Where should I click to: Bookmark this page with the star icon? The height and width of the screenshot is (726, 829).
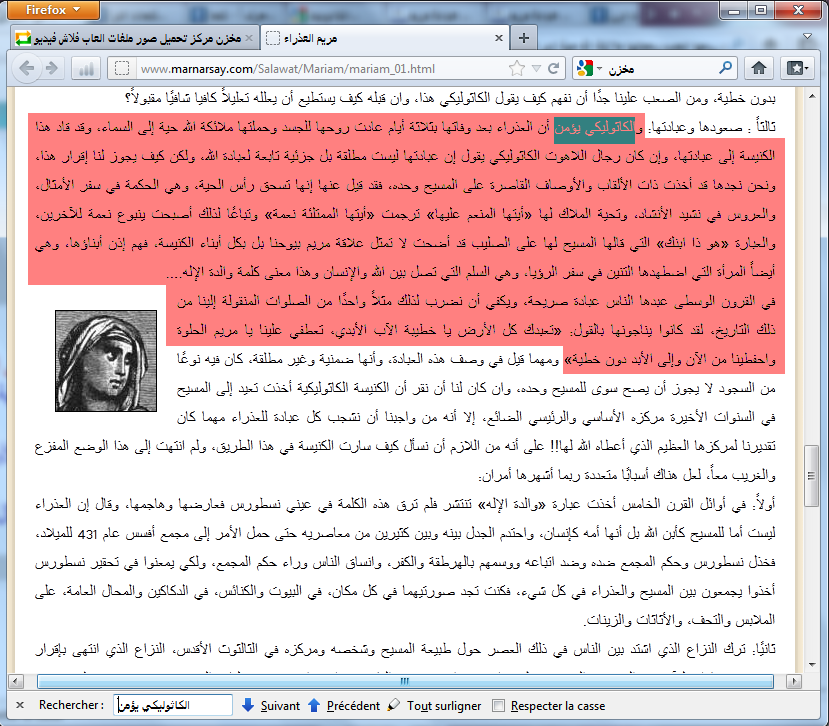[x=516, y=69]
